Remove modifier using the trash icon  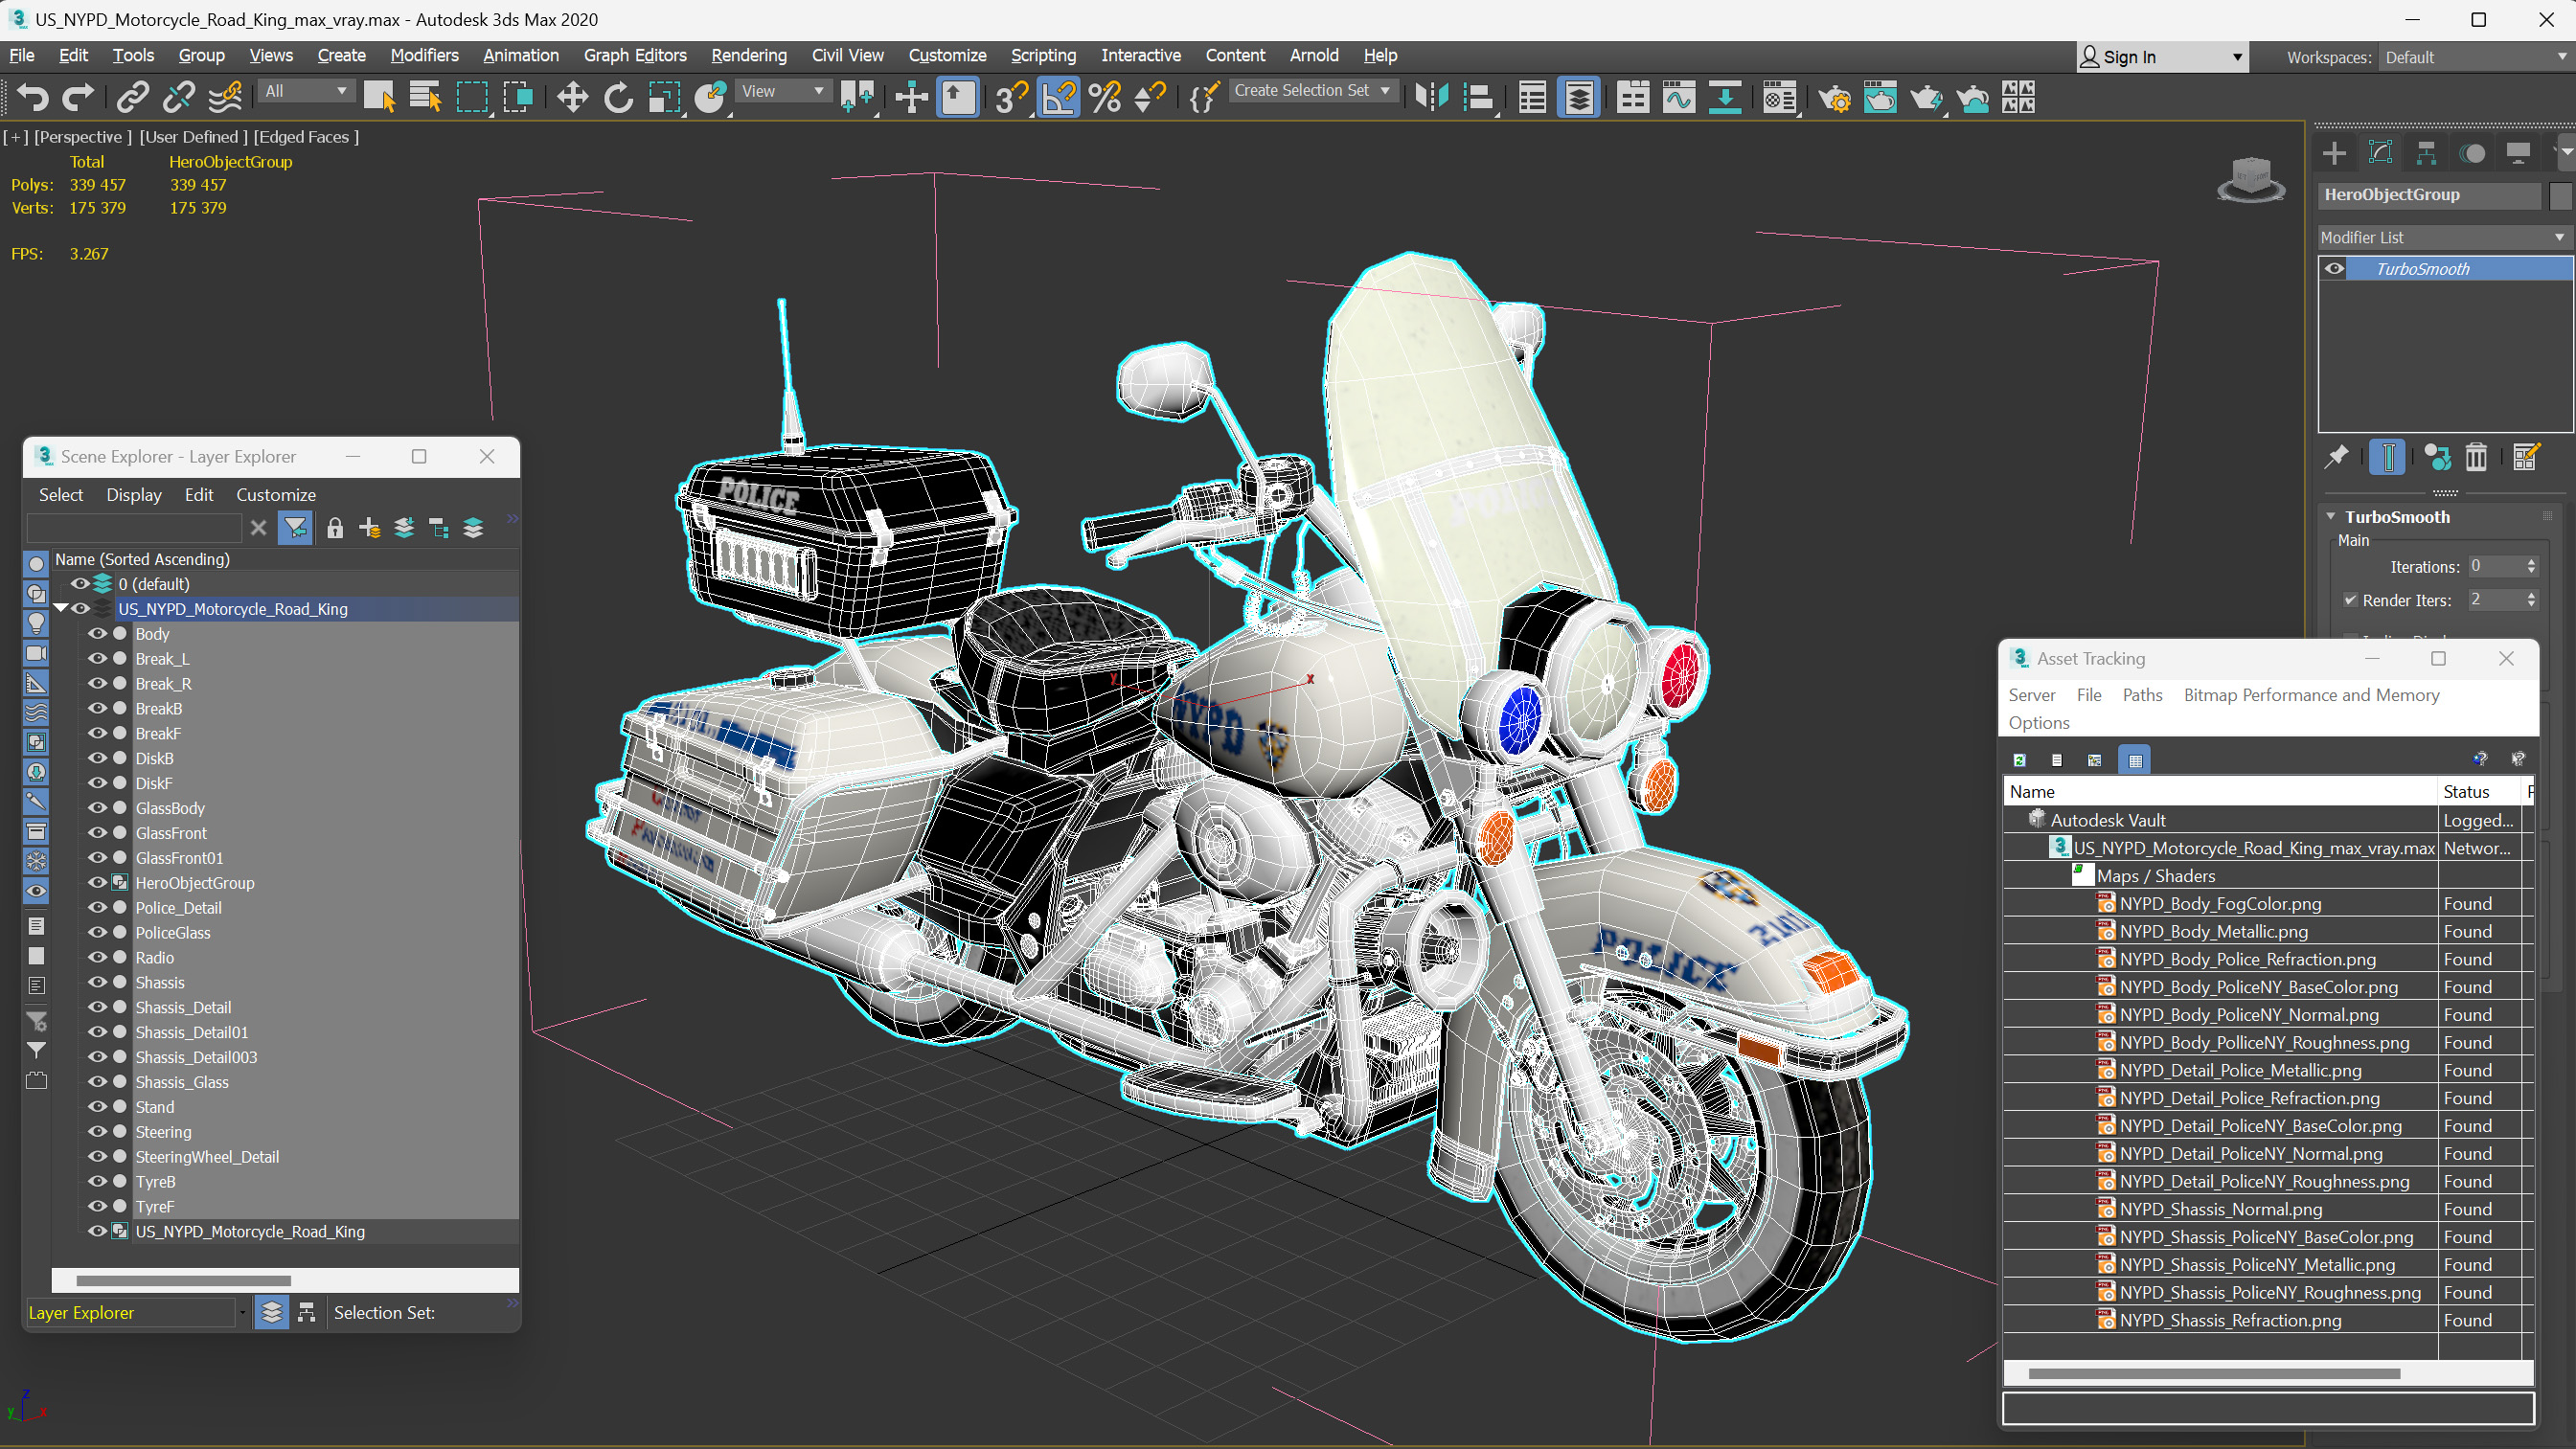tap(2476, 457)
